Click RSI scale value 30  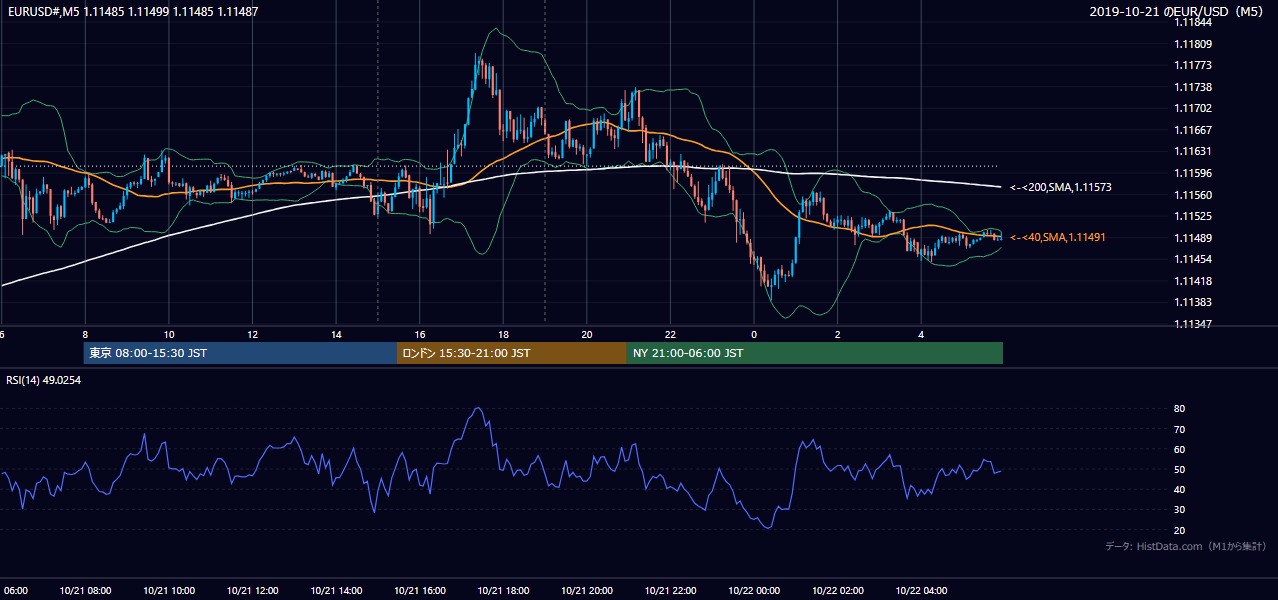click(x=1180, y=509)
